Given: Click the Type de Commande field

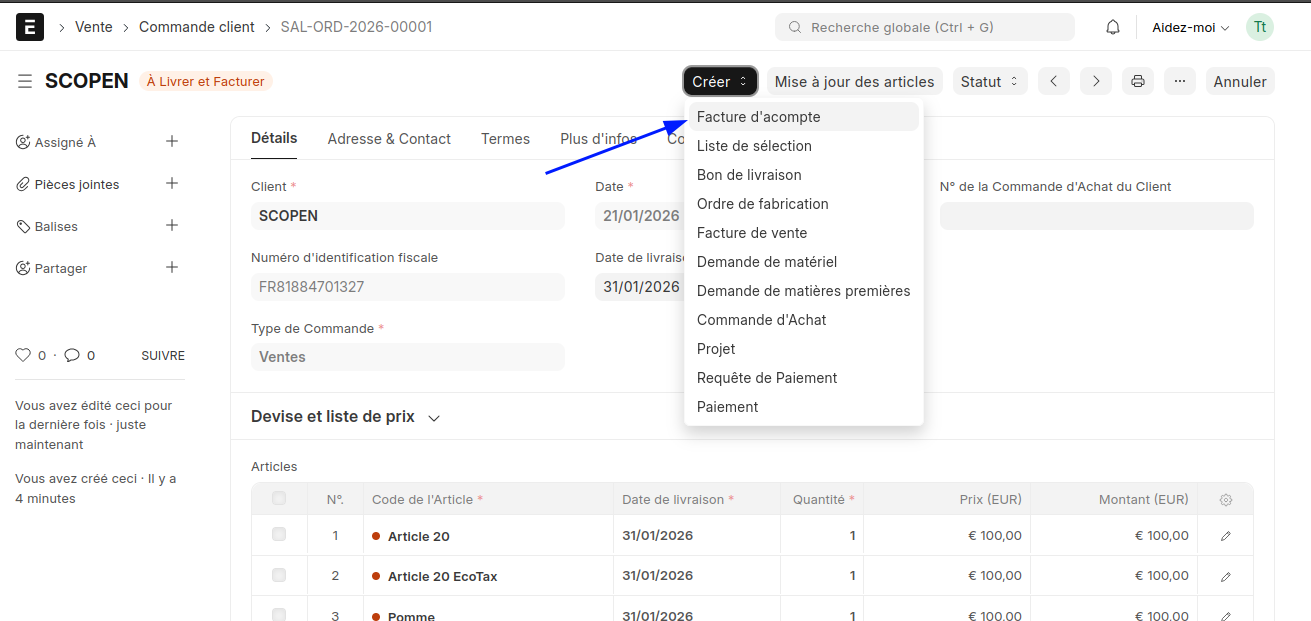Looking at the screenshot, I should (x=408, y=357).
